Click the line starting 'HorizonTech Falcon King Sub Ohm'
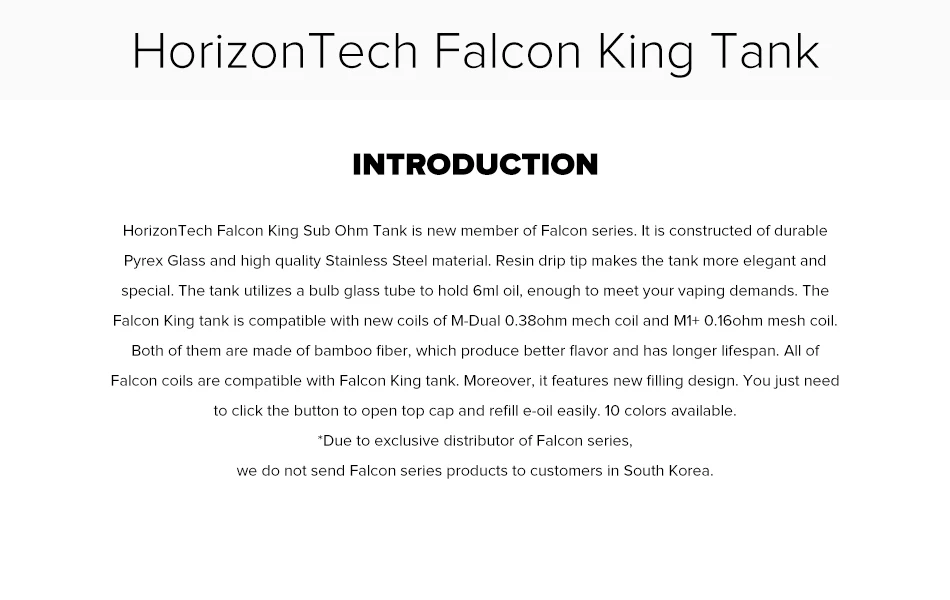The width and height of the screenshot is (950, 600). 475,231
